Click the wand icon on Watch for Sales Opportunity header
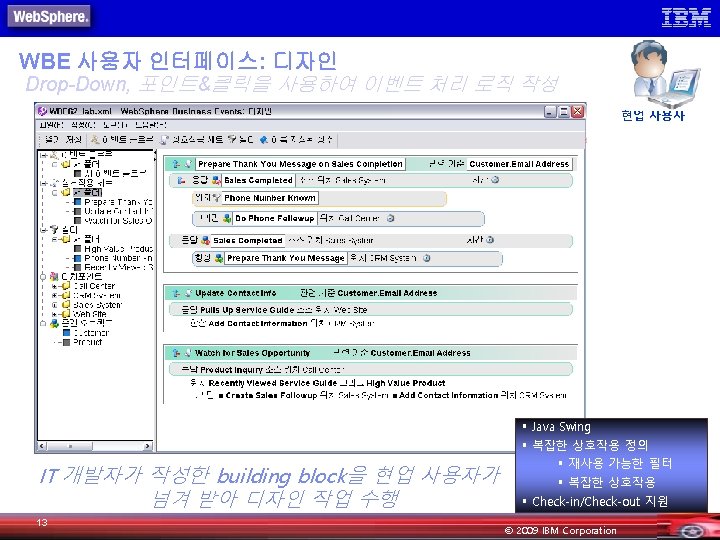Screen dimensions: 720x540 point(188,353)
